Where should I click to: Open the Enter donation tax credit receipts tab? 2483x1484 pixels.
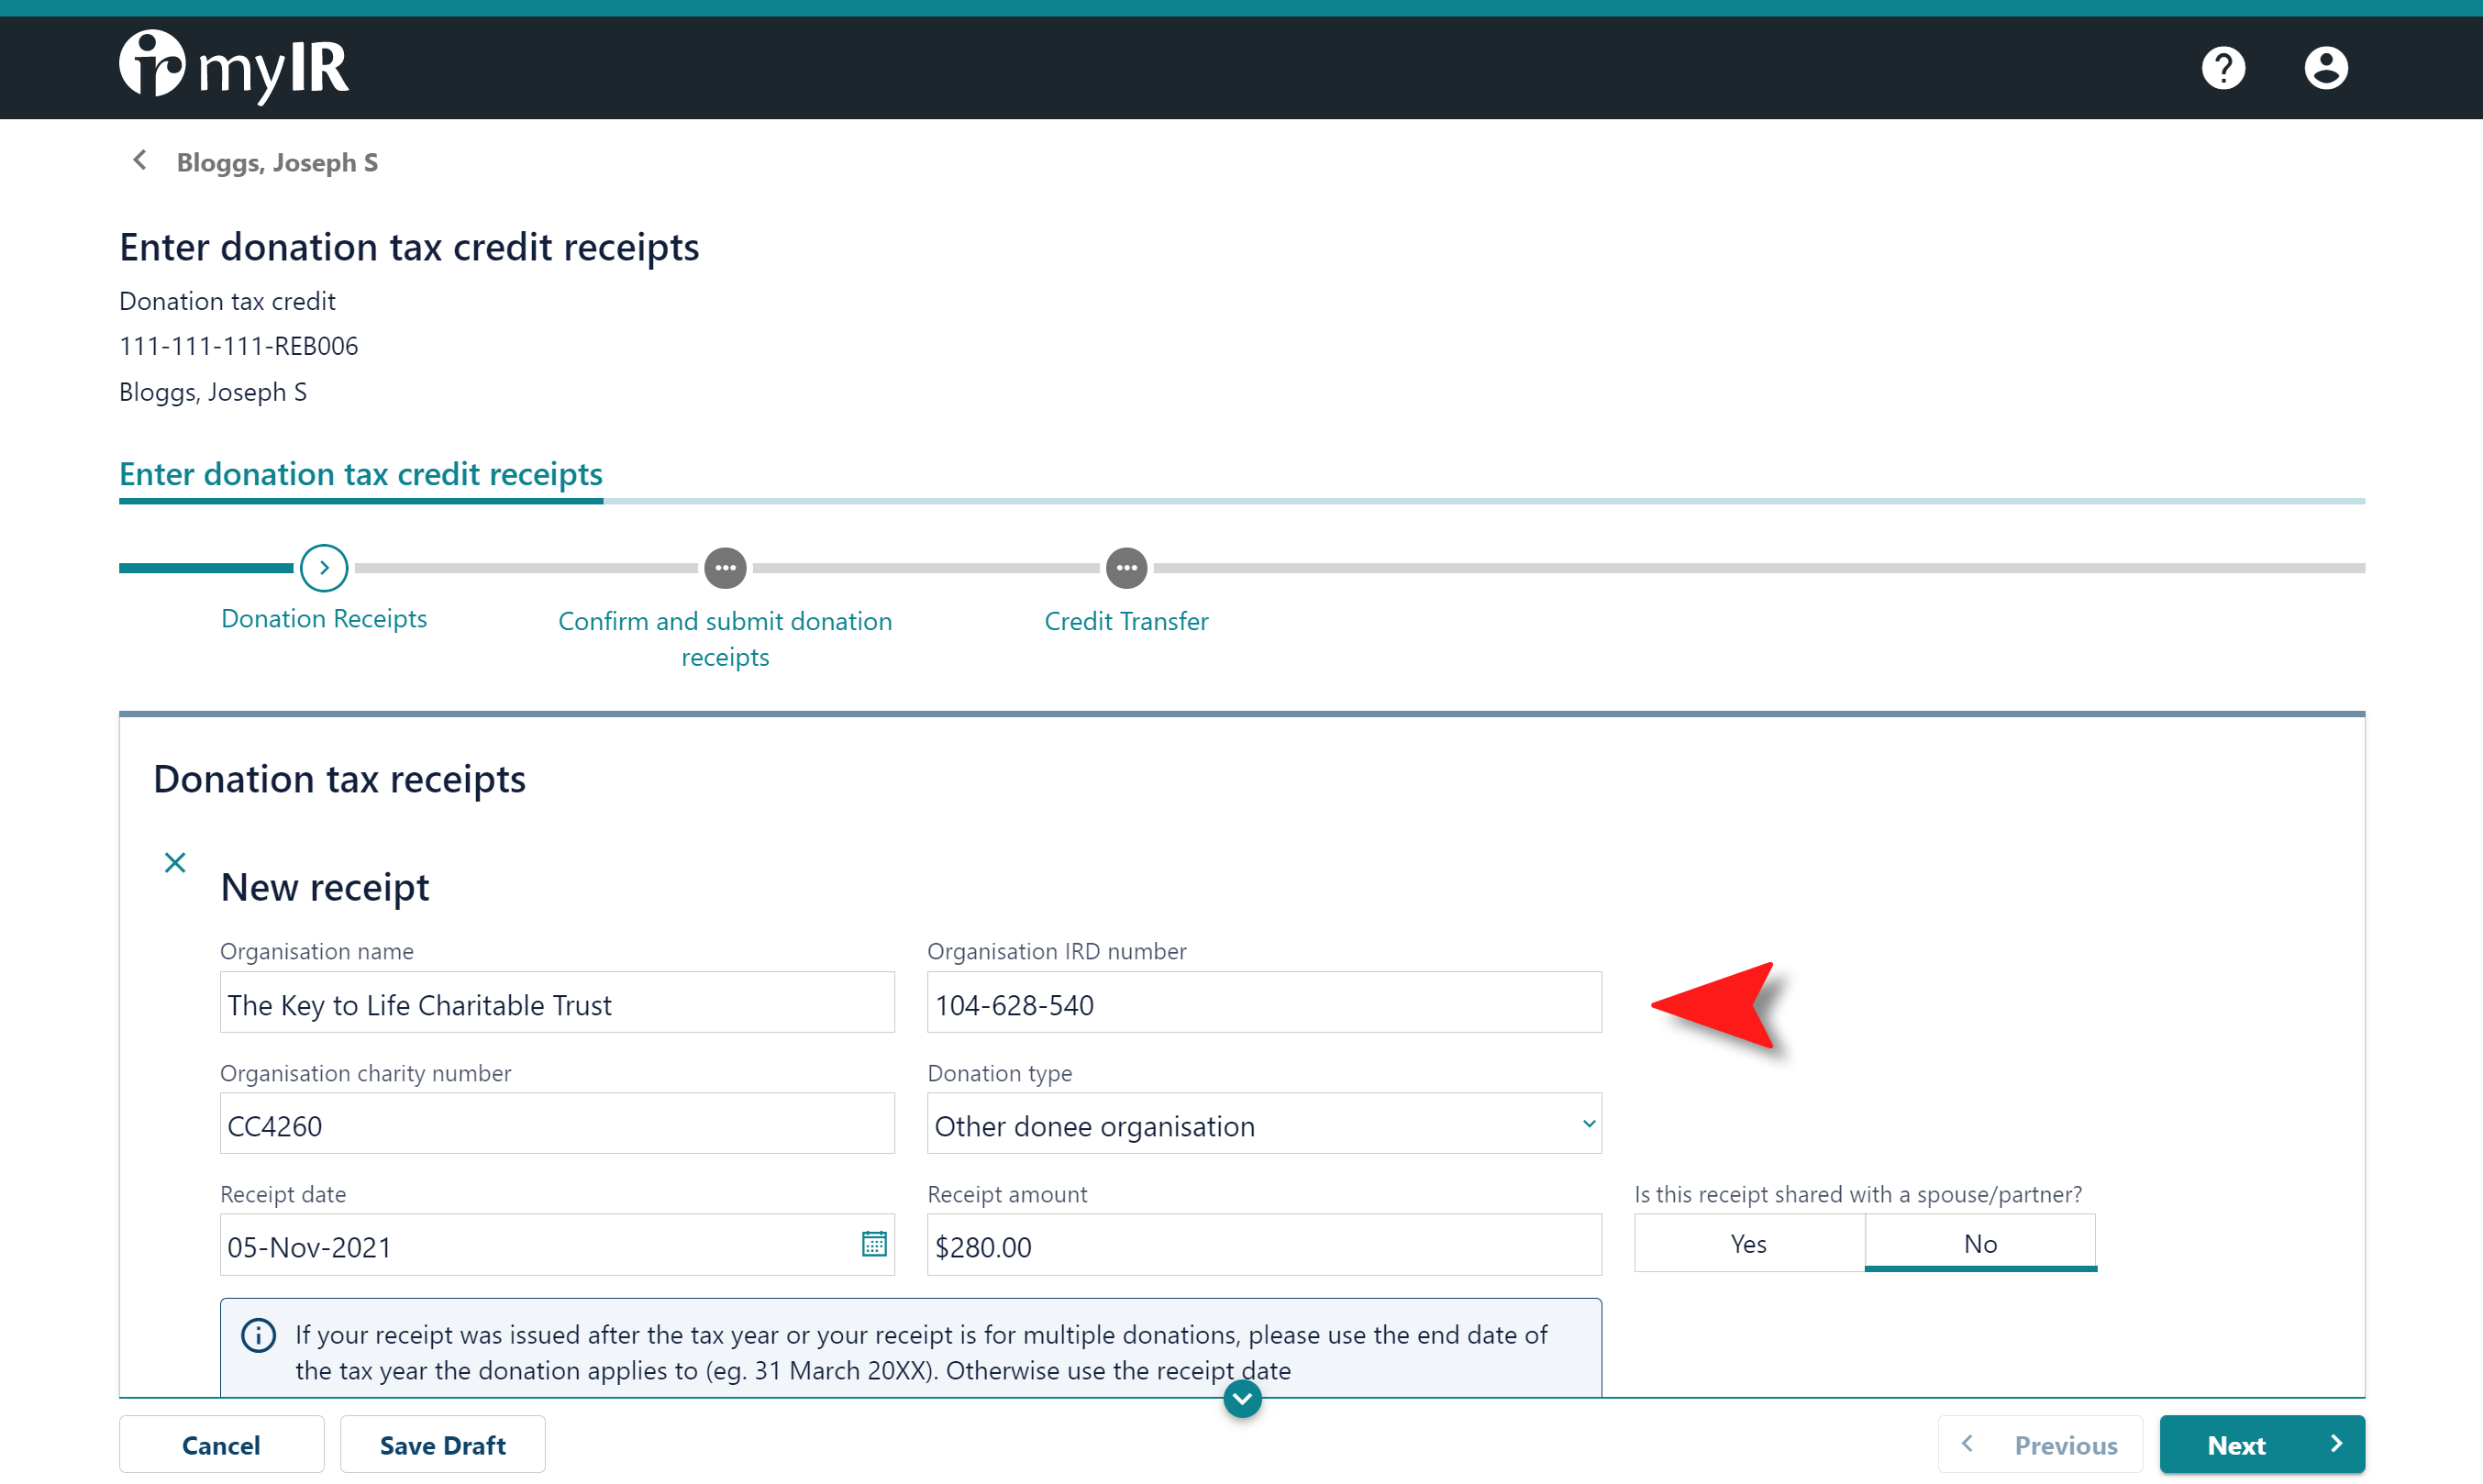pos(361,474)
